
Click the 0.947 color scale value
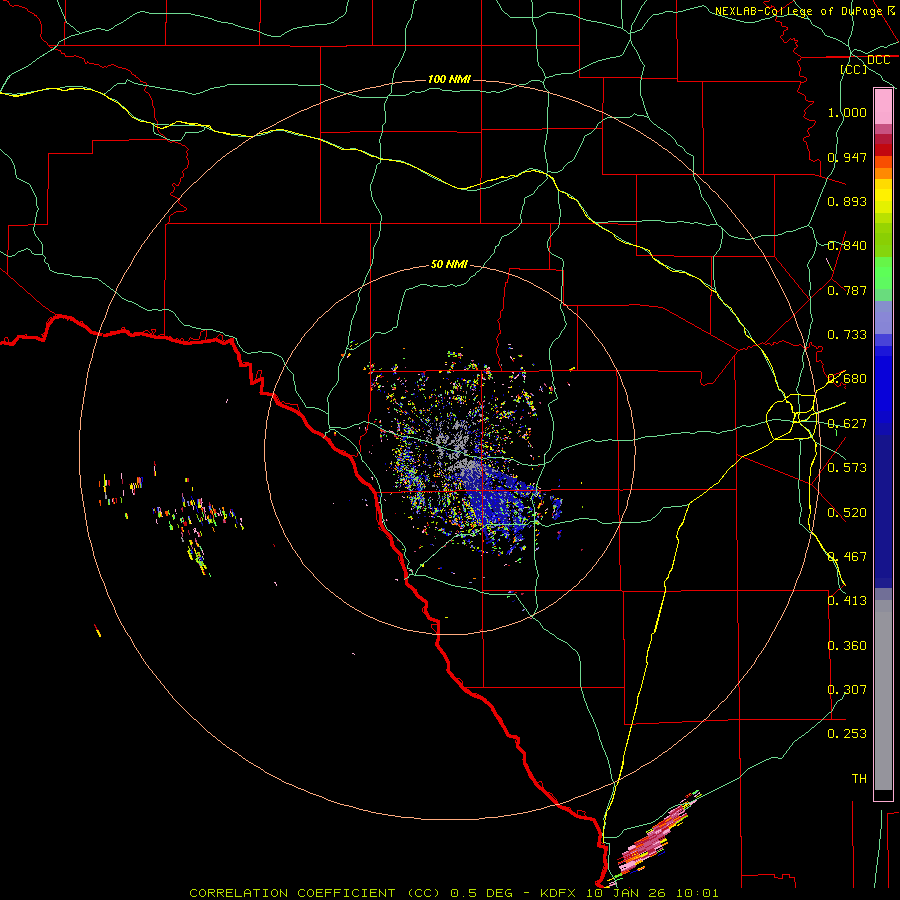tap(847, 157)
